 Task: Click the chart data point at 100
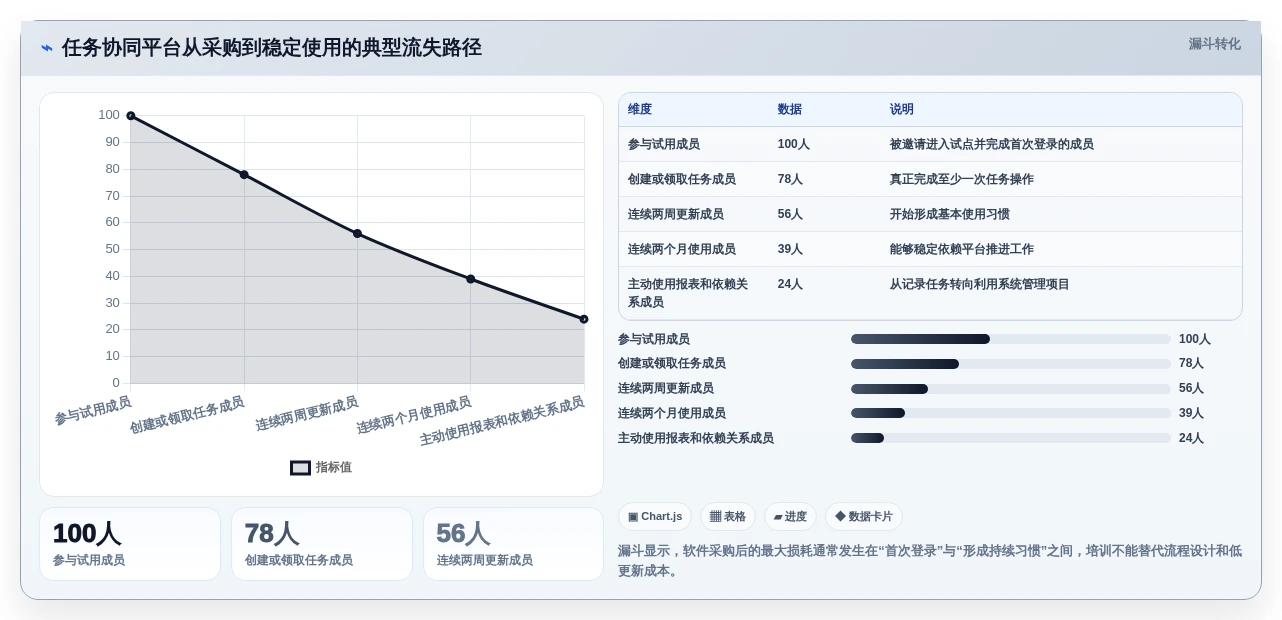(x=131, y=116)
